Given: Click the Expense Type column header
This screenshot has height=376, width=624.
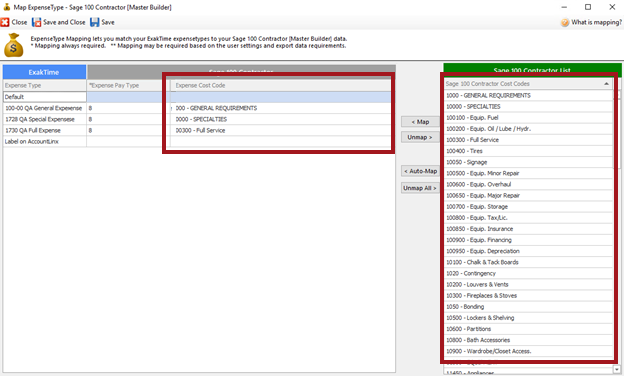Looking at the screenshot, I should click(x=45, y=86).
